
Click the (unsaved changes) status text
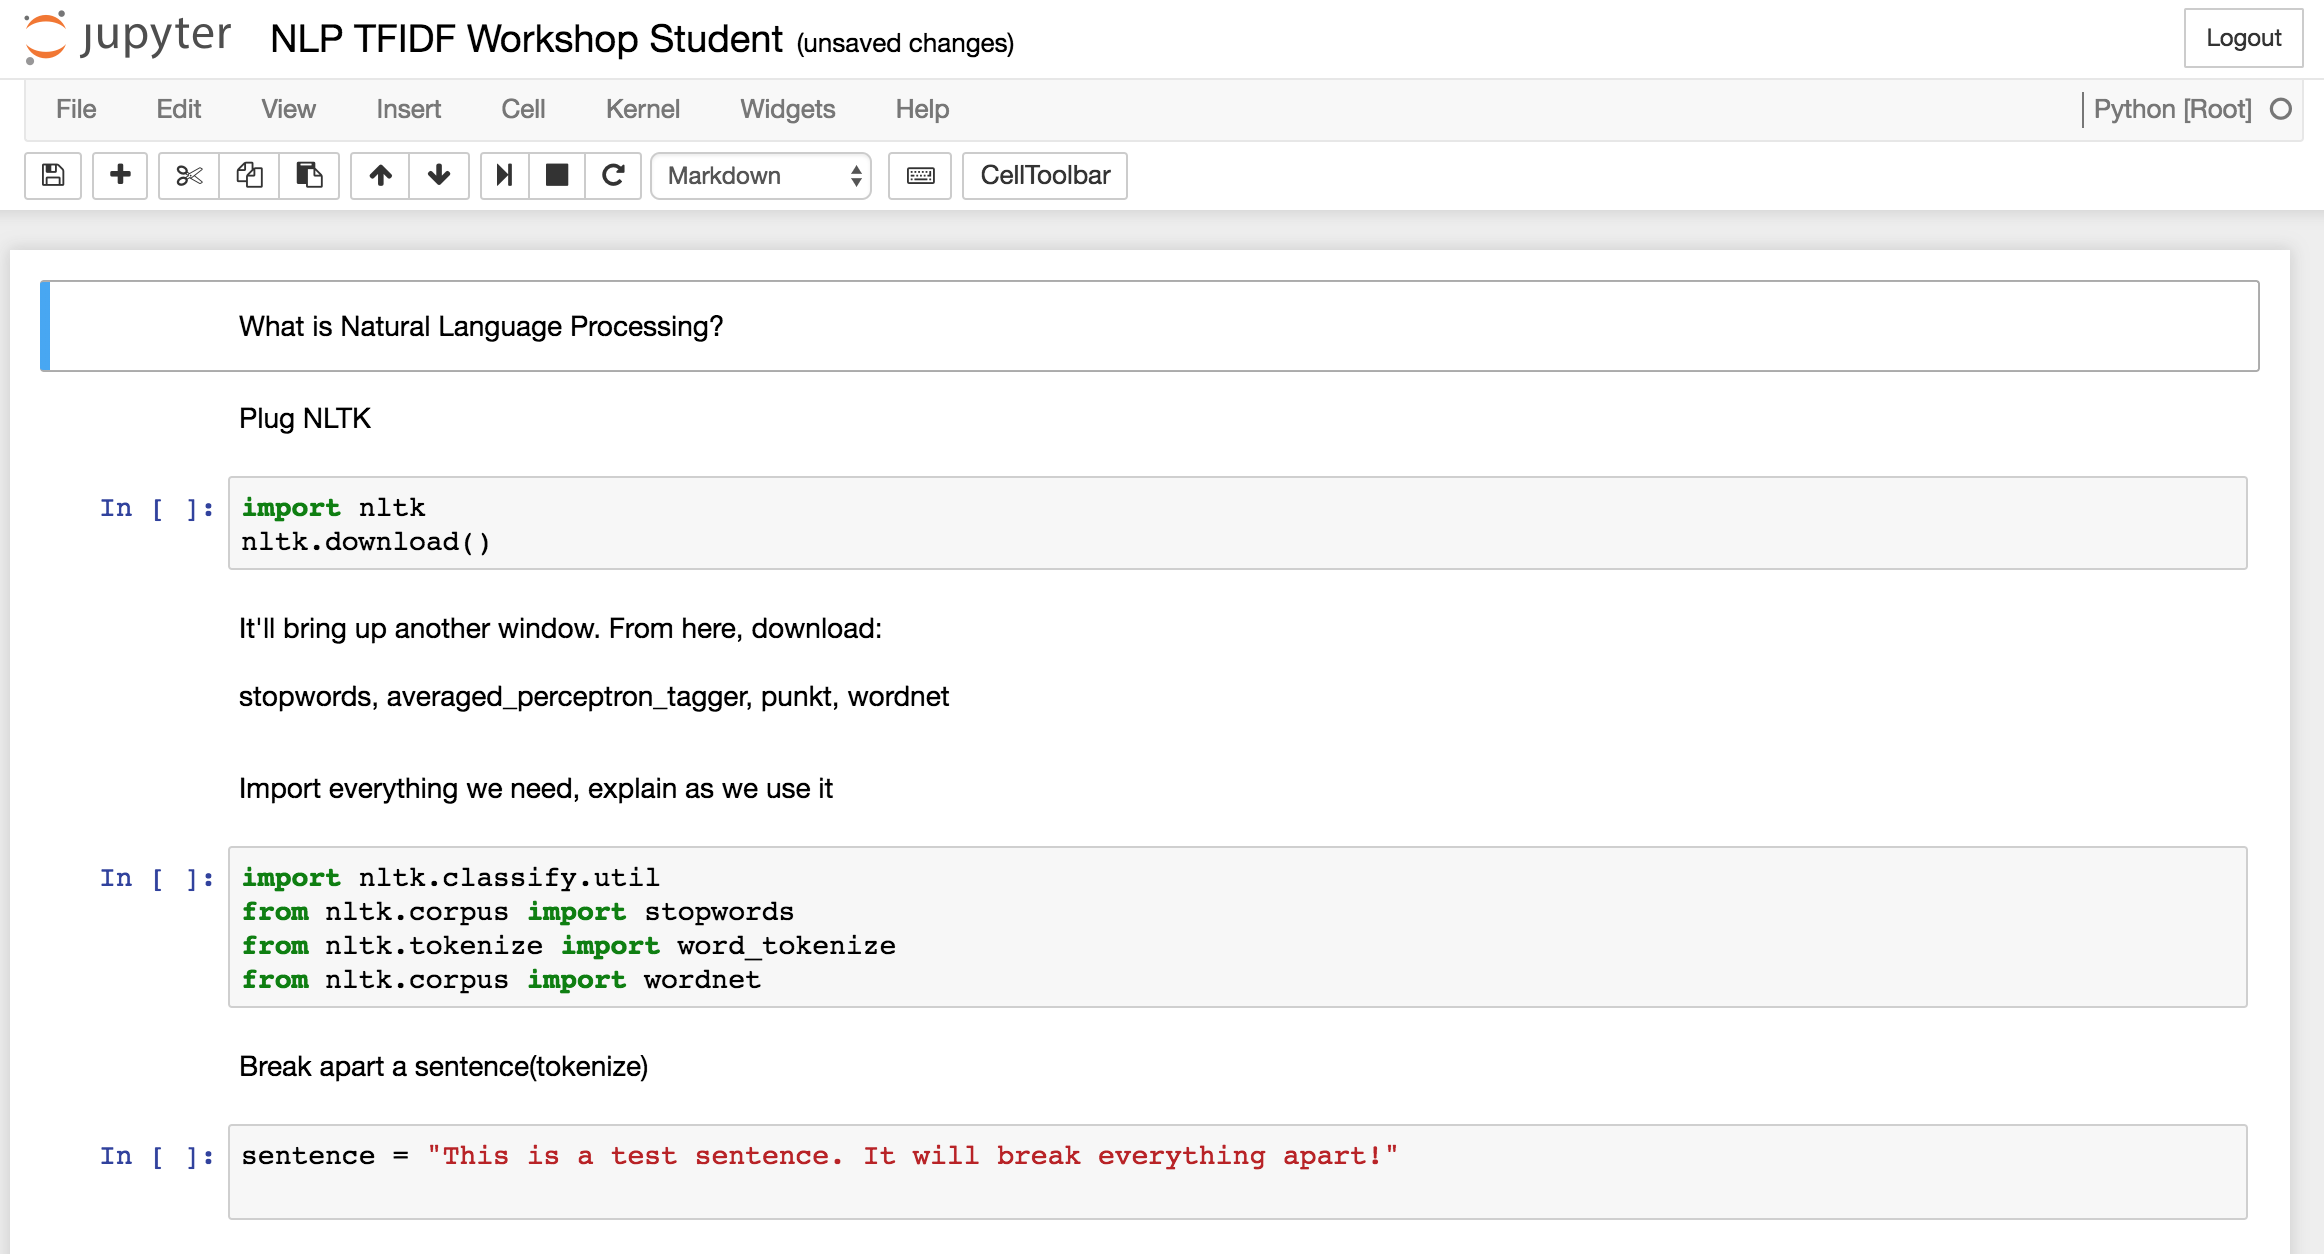click(905, 43)
